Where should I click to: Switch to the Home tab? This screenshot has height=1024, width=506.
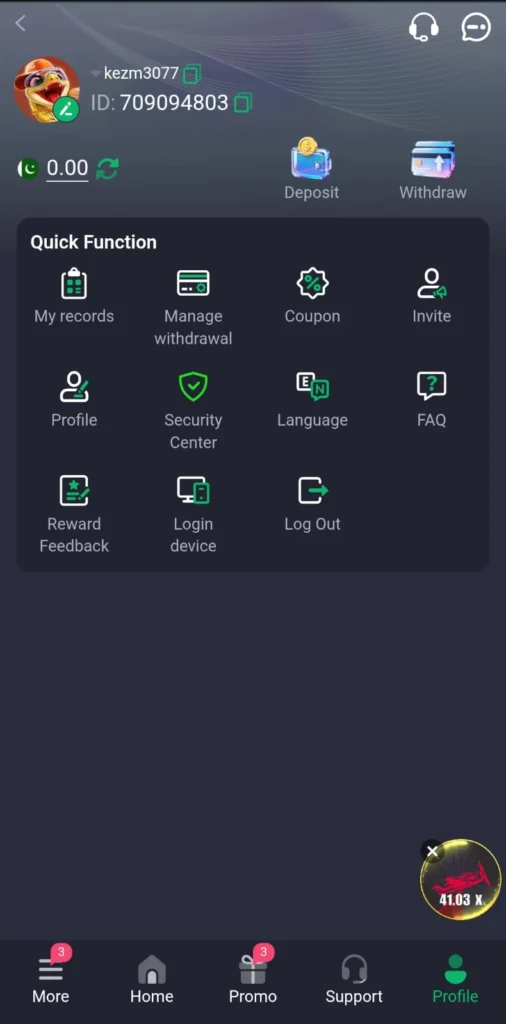tap(151, 978)
